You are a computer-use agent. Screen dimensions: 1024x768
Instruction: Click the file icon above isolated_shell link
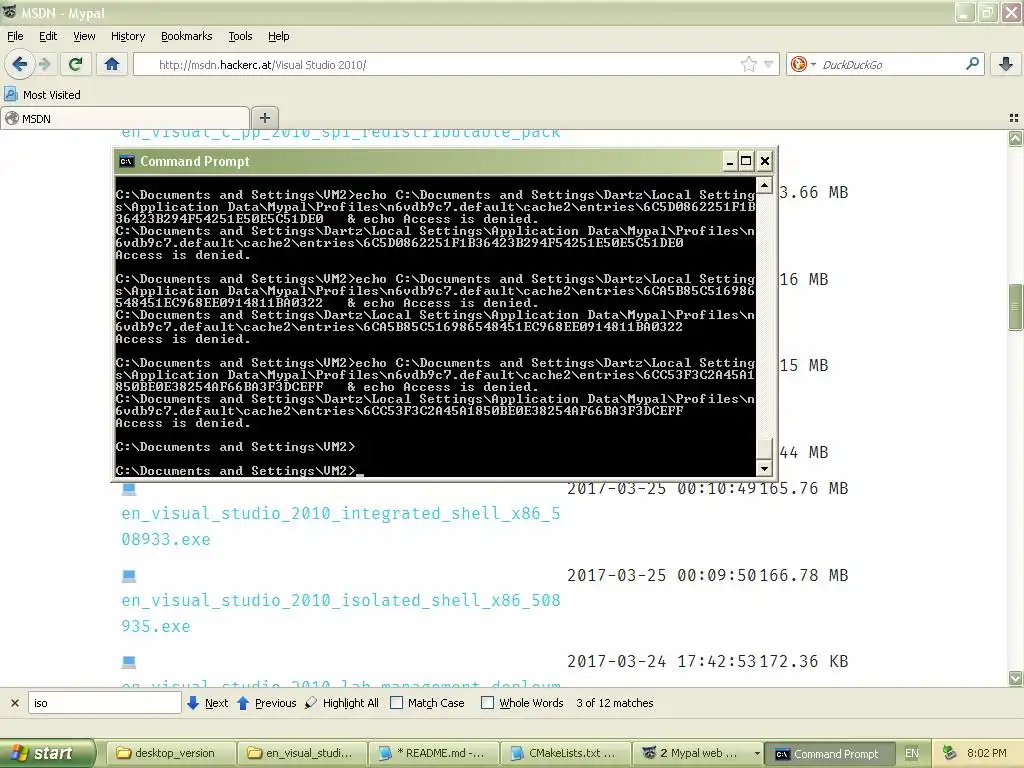pos(129,575)
